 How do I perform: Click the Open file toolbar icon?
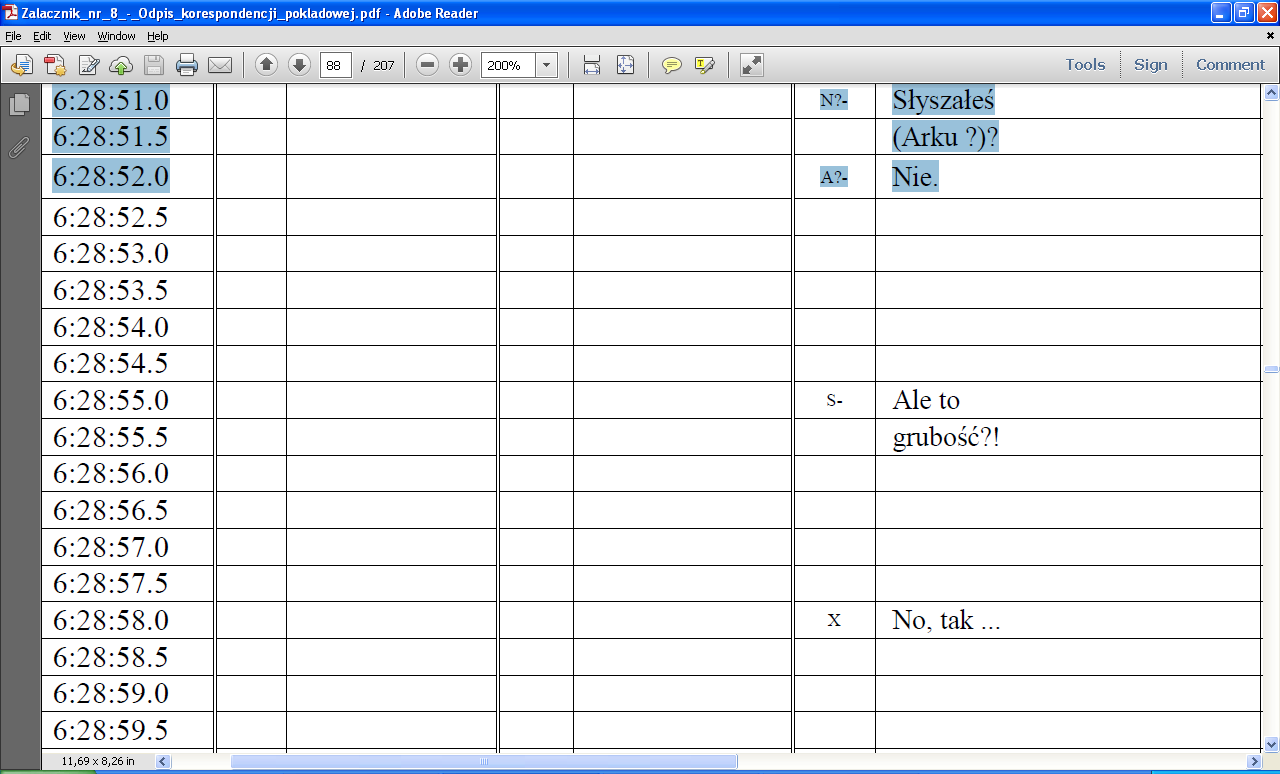click(x=22, y=65)
